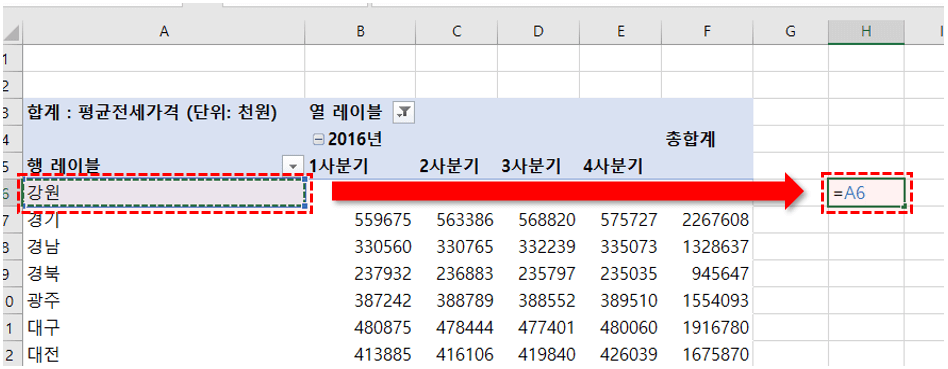This screenshot has height=369, width=948.
Task: Click cell H6 with formula =A6
Action: click(866, 193)
